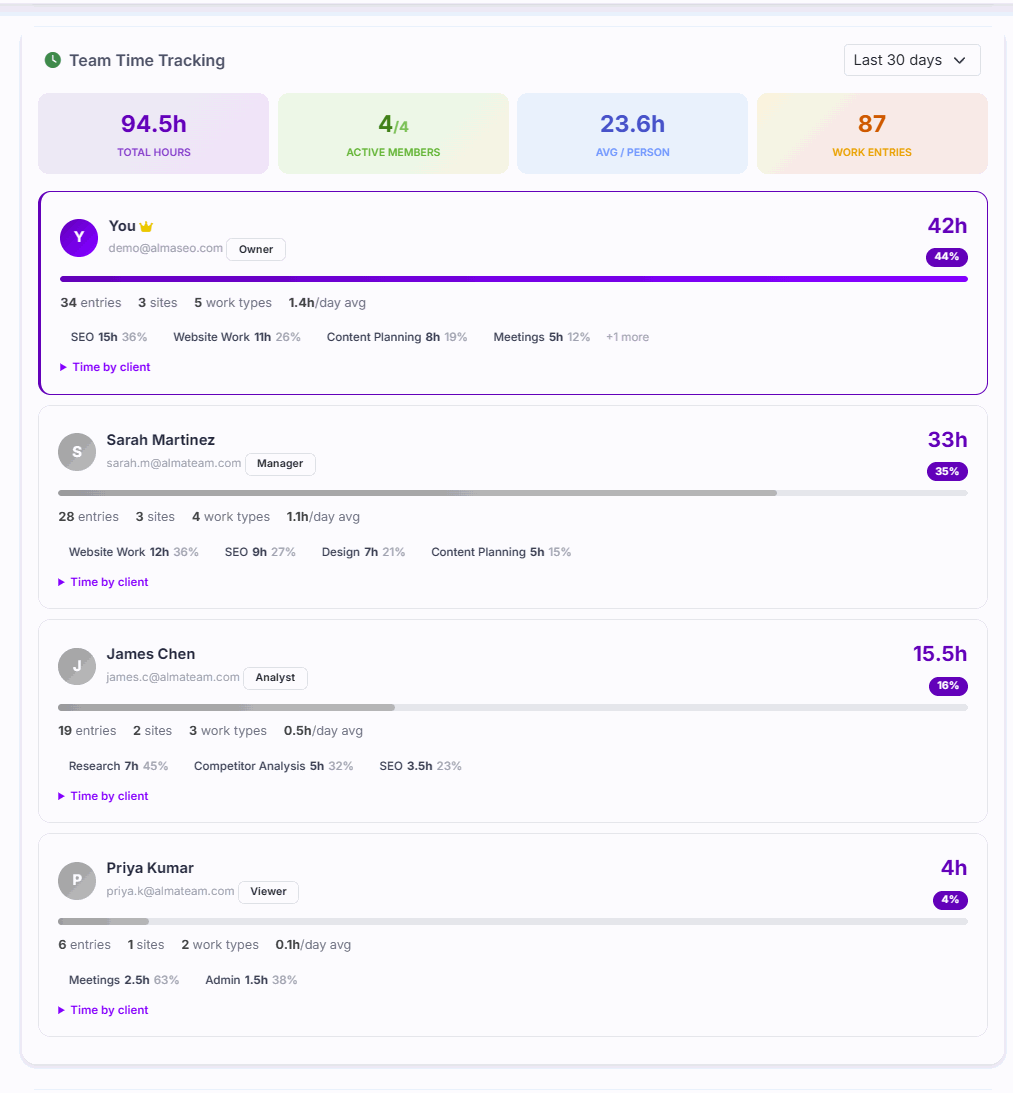Click the 94.5h Total Hours card
Image resolution: width=1013 pixels, height=1093 pixels.
[153, 133]
